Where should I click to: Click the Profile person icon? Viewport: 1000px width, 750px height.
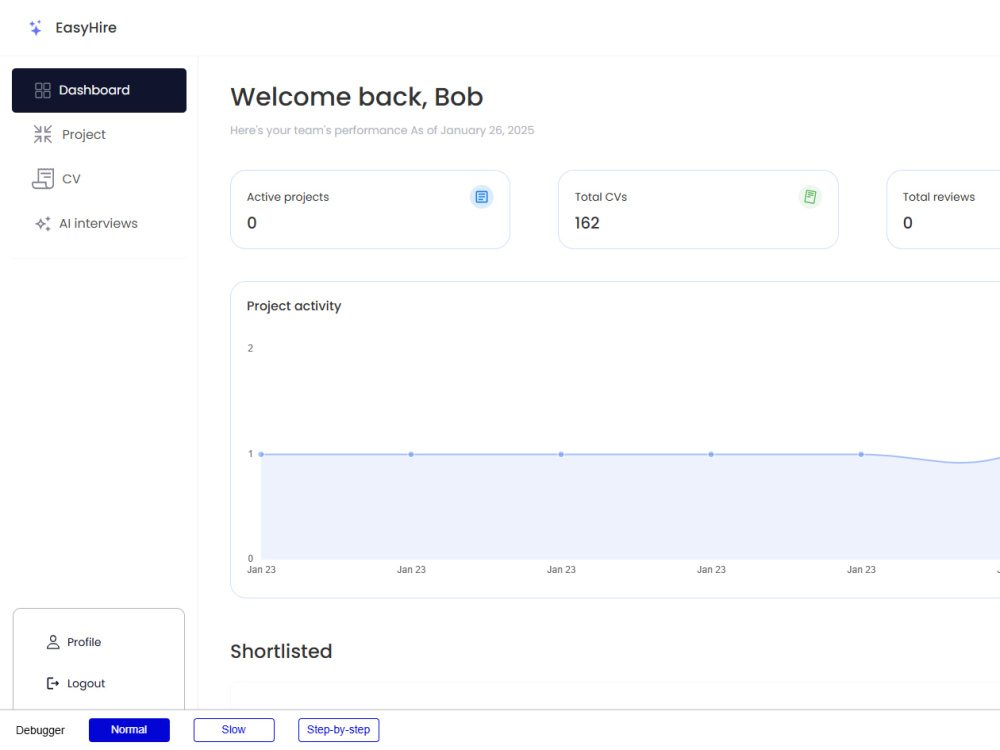click(x=53, y=642)
